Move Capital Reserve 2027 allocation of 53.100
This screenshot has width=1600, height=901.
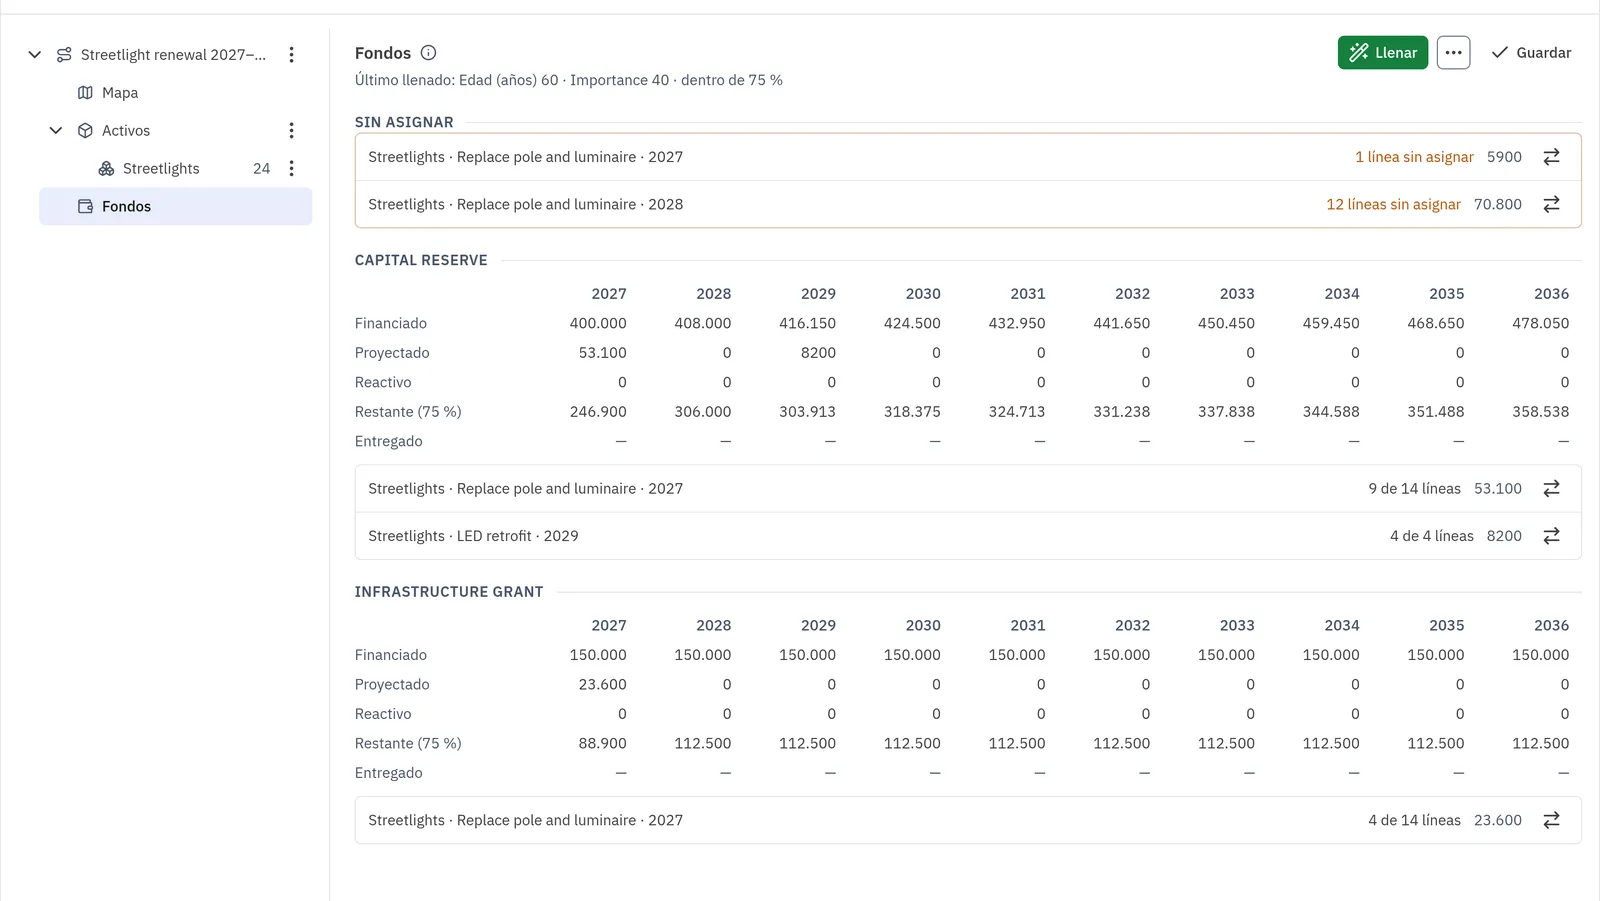(1551, 489)
